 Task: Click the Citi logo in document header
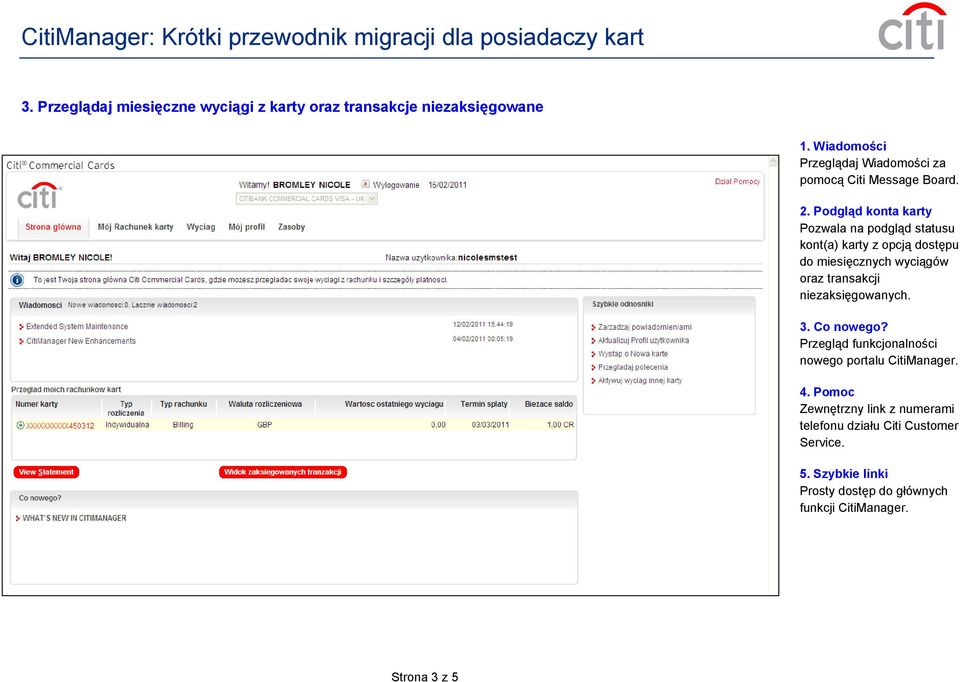coord(912,26)
